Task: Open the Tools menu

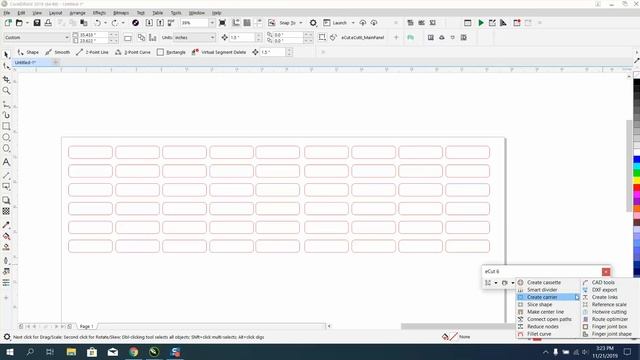Action: tap(176, 13)
